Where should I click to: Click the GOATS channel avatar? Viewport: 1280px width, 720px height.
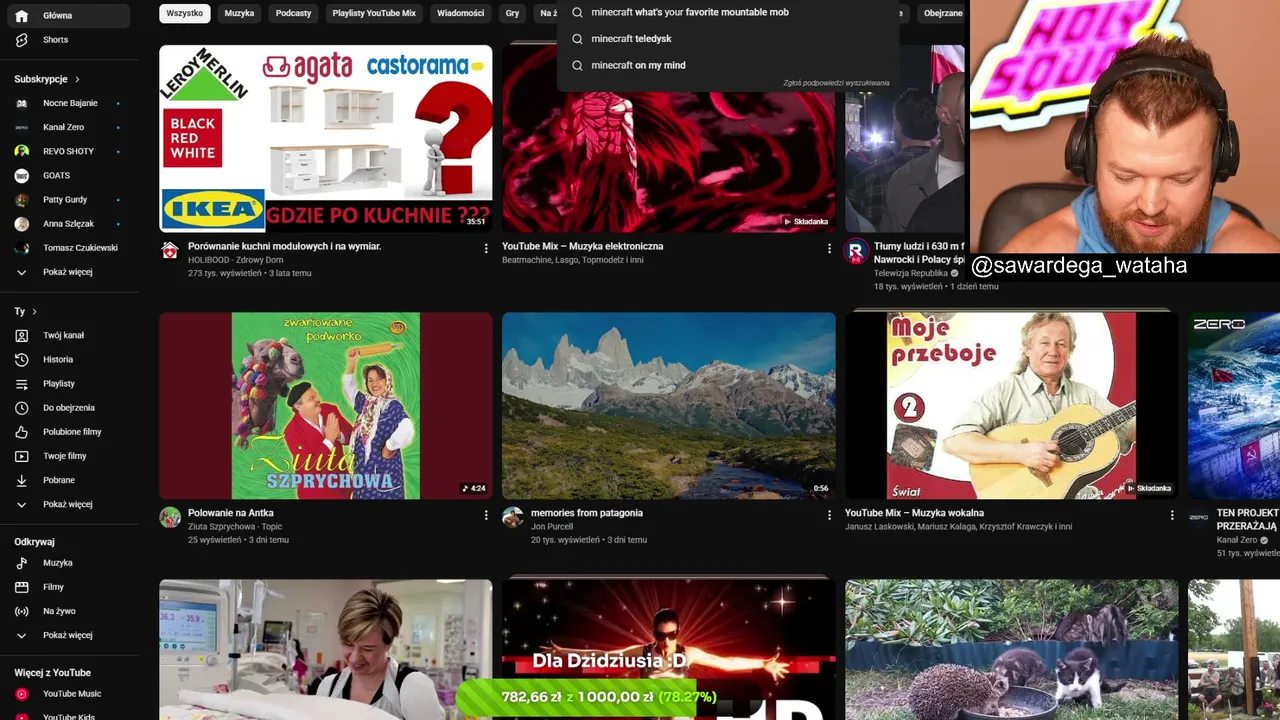pyautogui.click(x=21, y=175)
